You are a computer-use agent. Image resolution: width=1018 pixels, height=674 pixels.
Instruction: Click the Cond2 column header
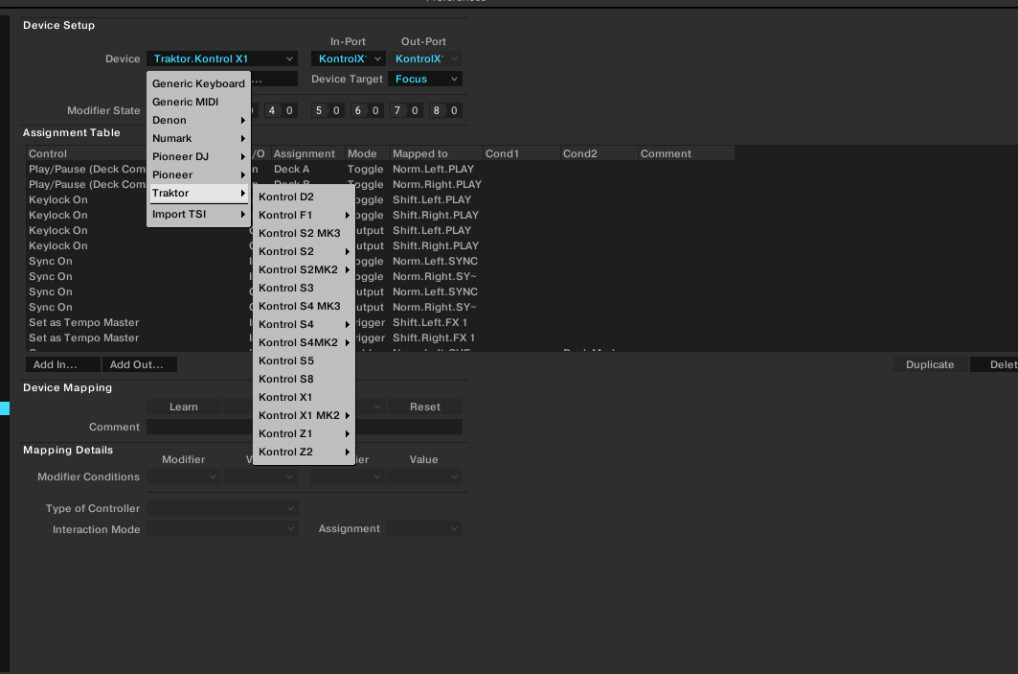tap(598, 153)
